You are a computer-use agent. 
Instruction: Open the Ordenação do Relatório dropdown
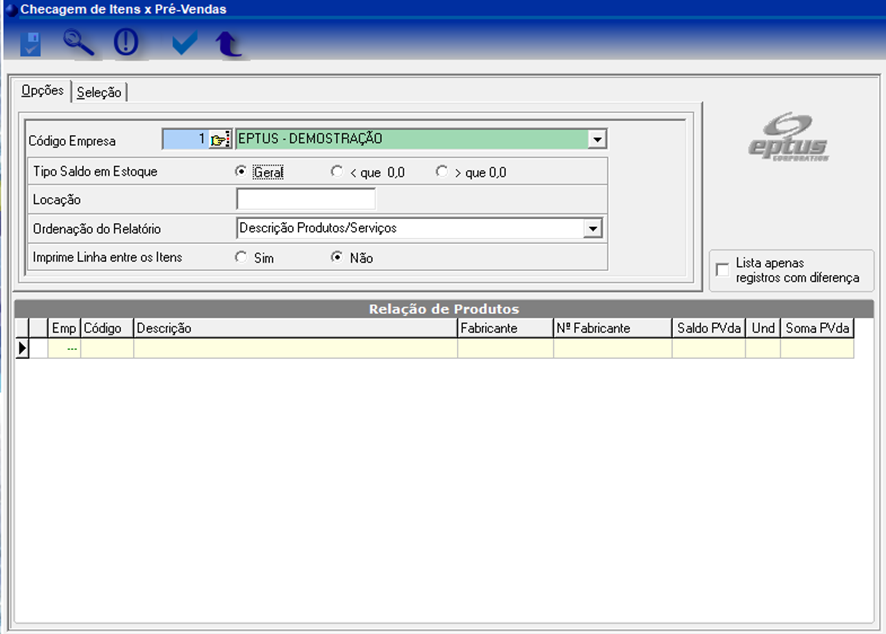click(x=593, y=229)
